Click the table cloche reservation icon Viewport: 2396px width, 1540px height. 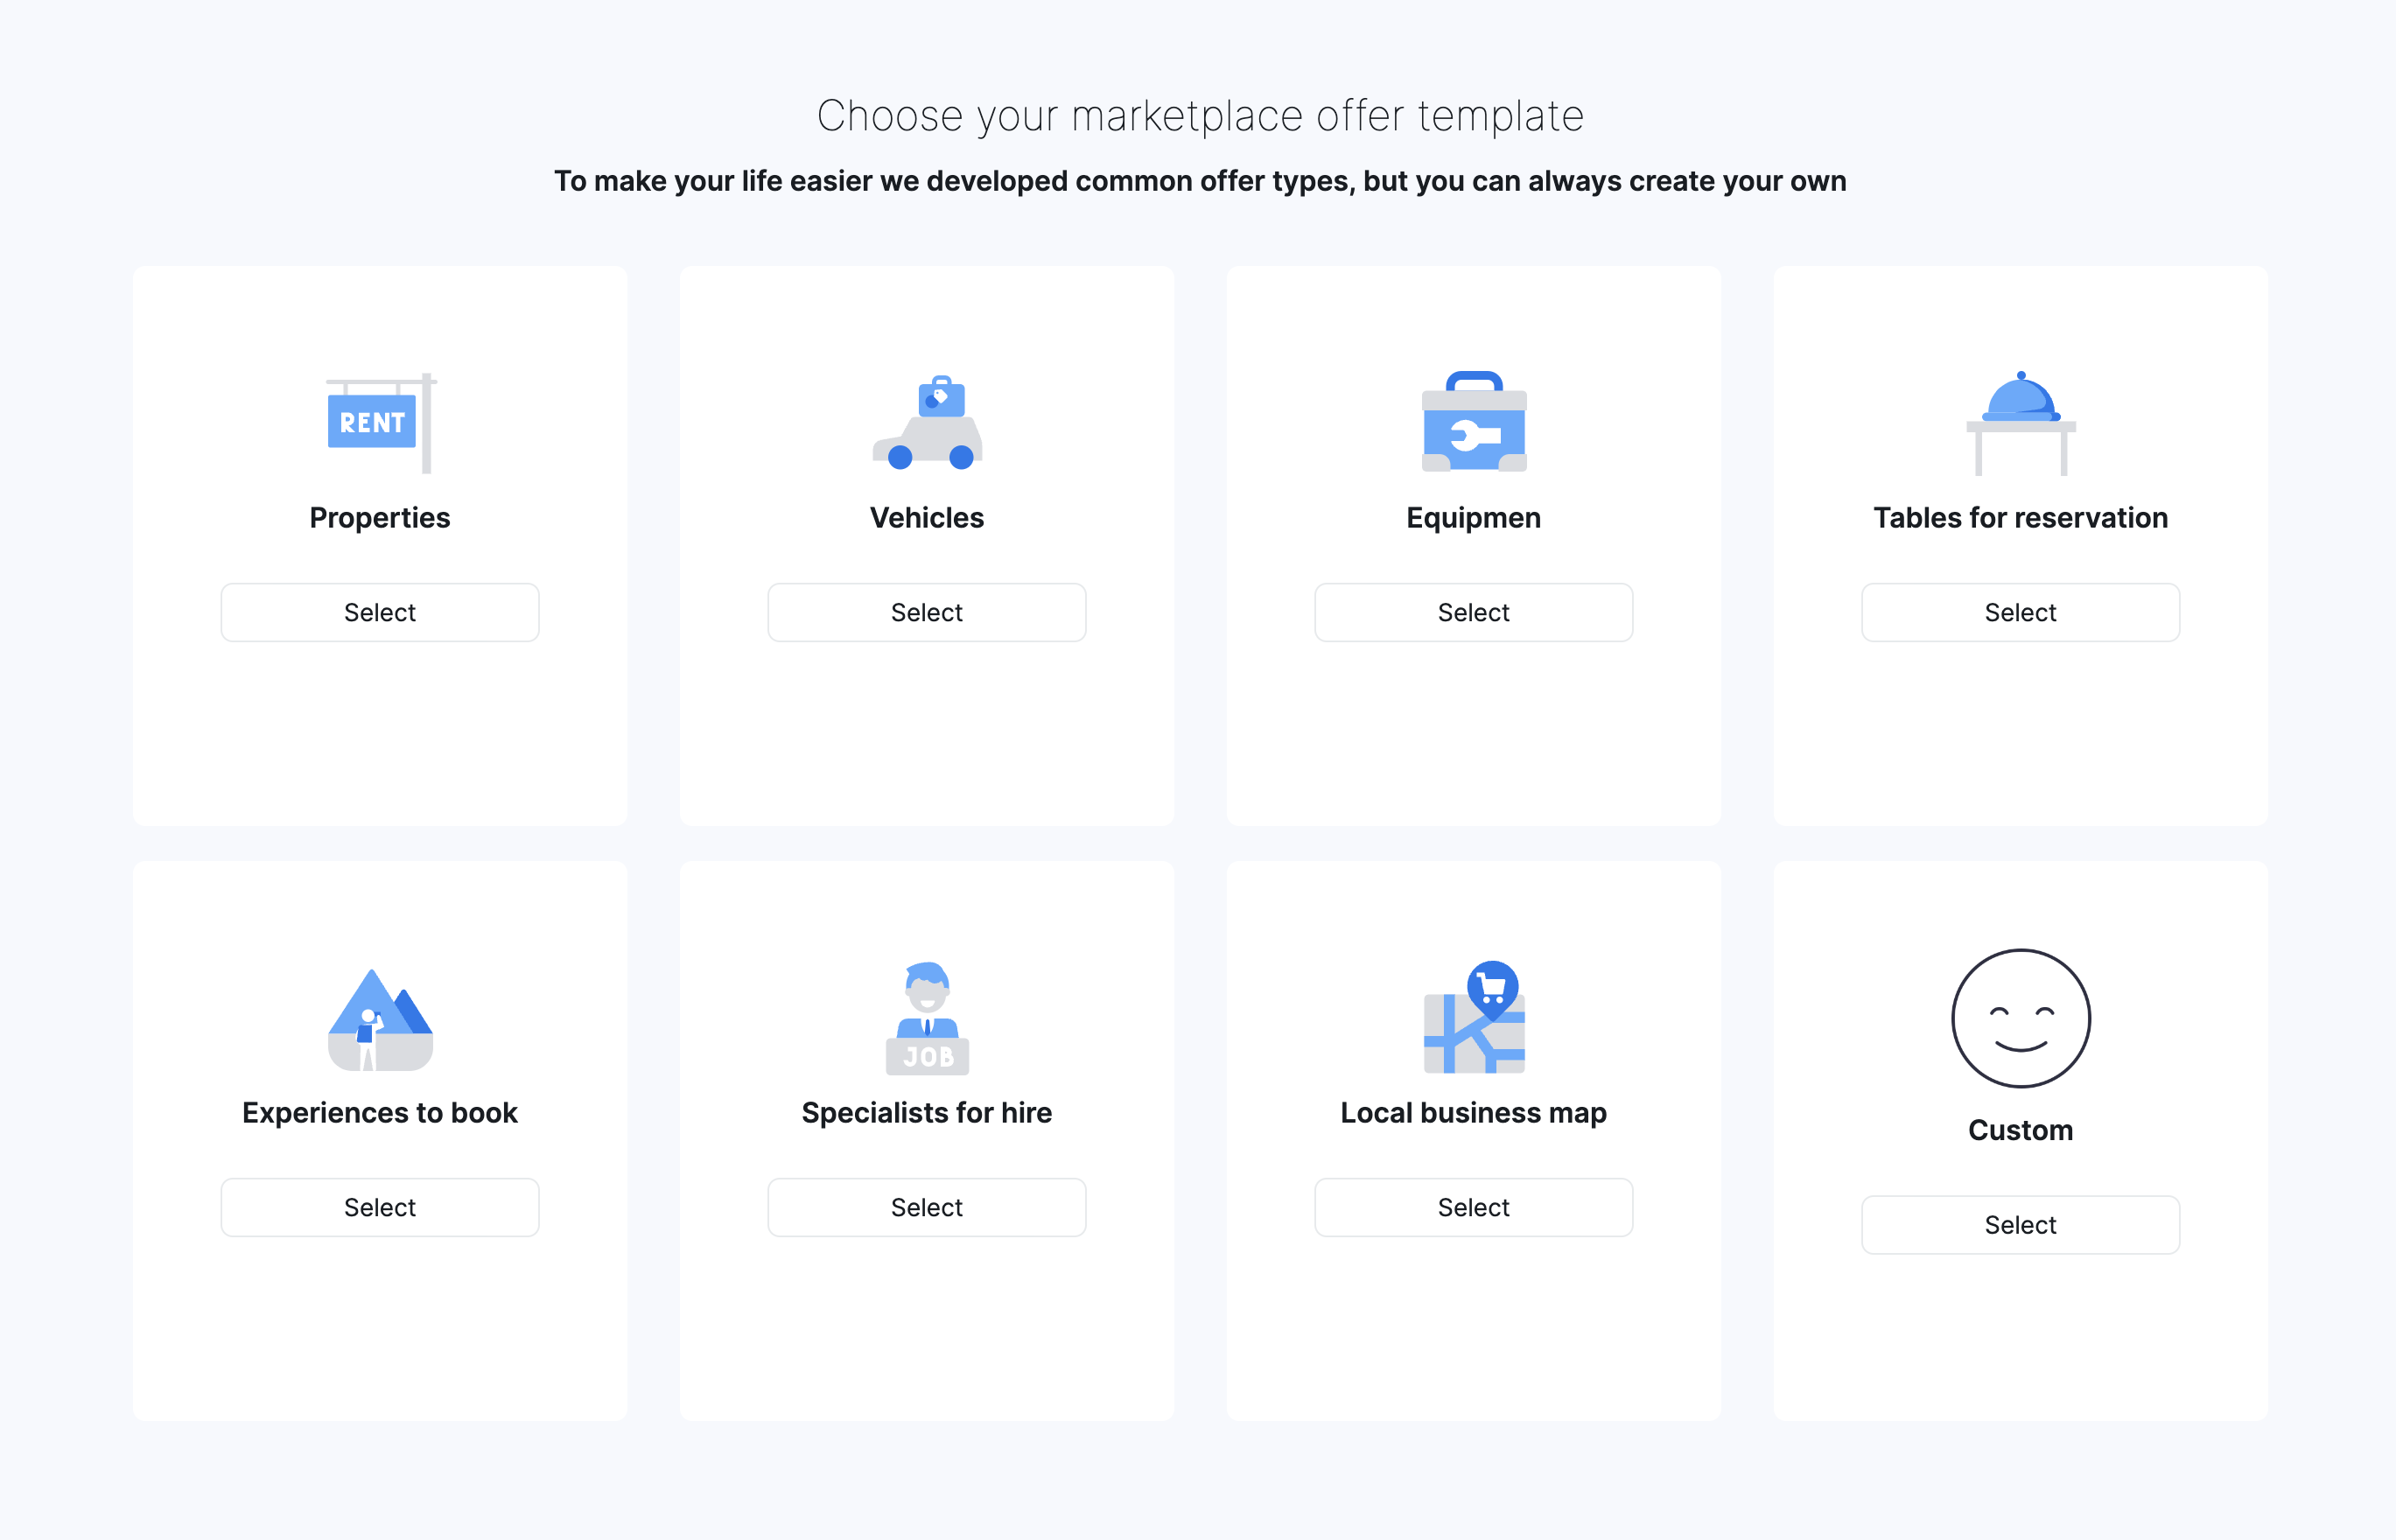click(x=2020, y=422)
